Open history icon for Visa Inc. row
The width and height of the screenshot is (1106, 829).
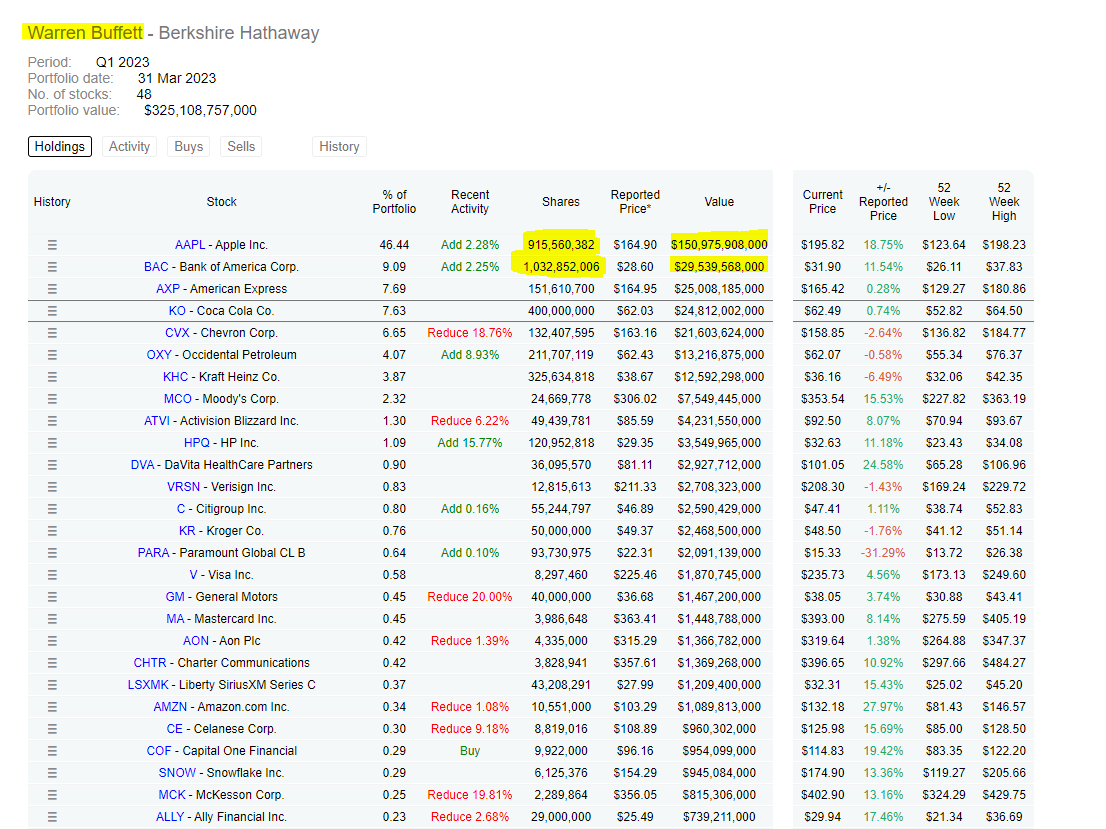coord(52,575)
